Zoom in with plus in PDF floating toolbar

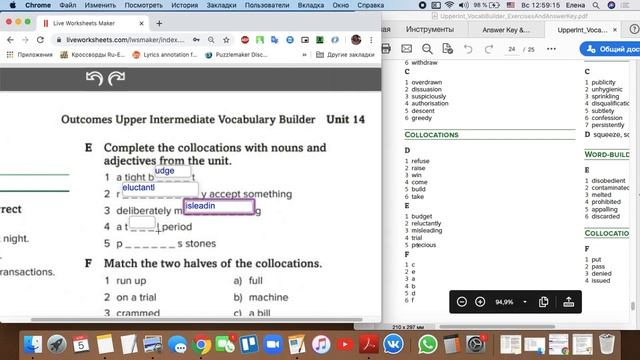click(480, 302)
